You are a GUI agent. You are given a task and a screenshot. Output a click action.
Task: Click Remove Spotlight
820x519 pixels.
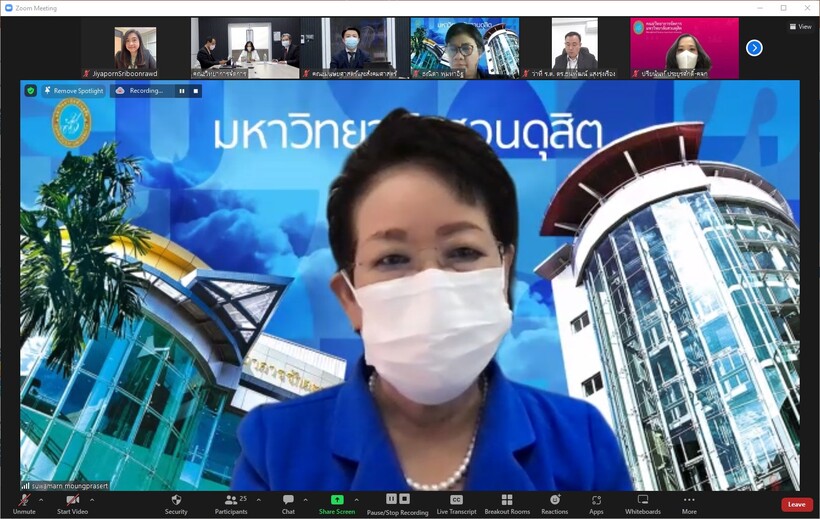pos(72,90)
